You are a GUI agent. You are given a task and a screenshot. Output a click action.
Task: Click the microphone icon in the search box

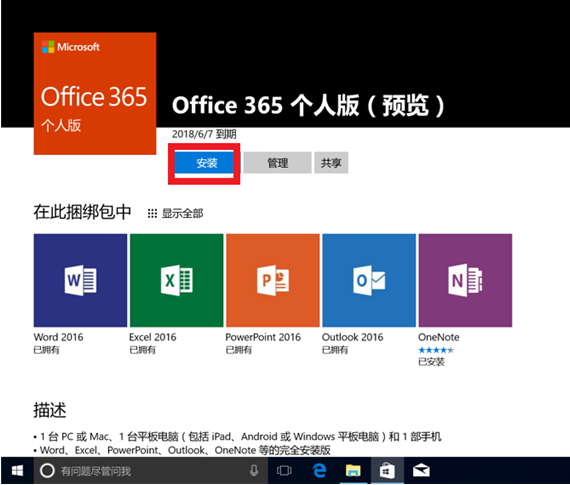pyautogui.click(x=254, y=470)
